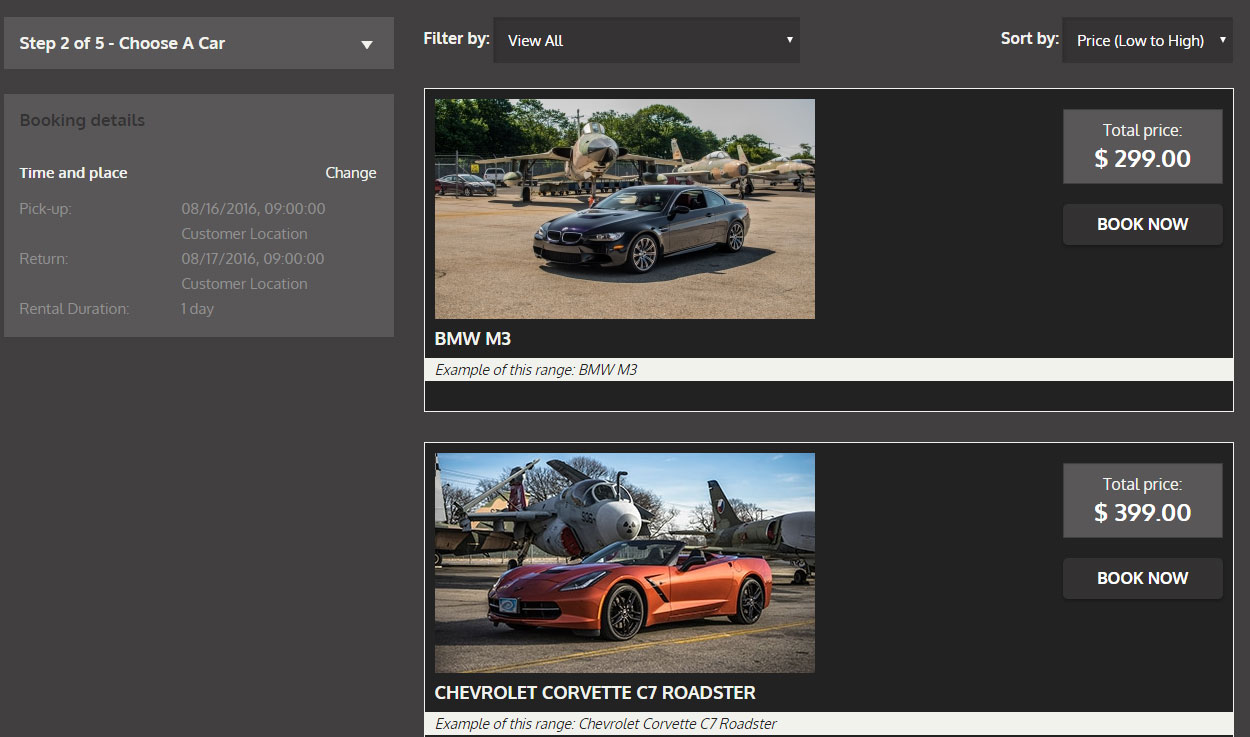Click the Sort by: label
1250x737 pixels.
[x=1030, y=39]
